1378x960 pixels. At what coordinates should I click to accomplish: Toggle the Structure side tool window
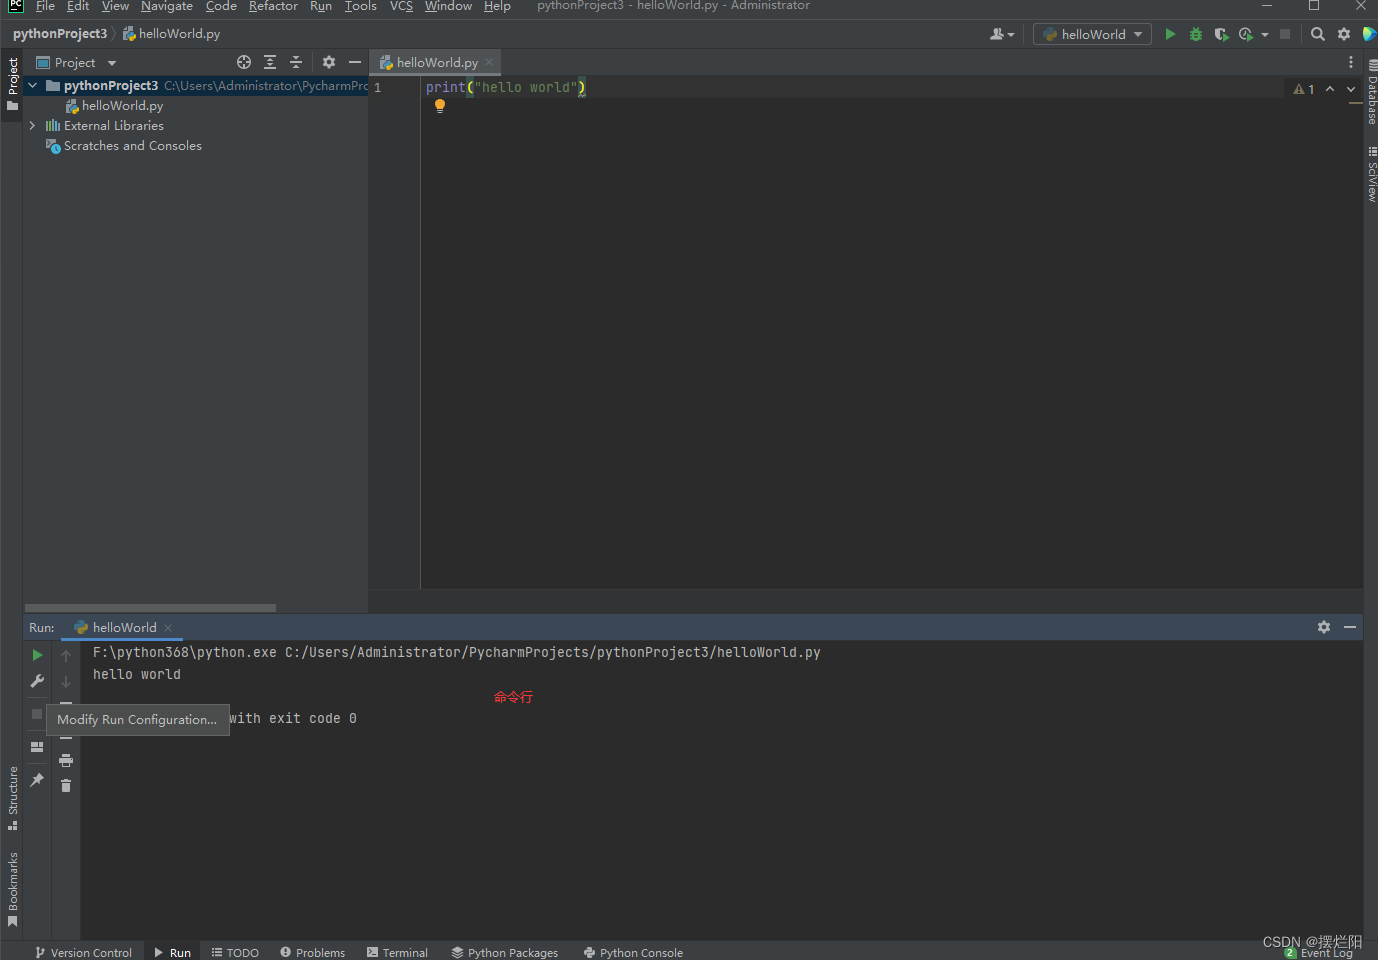12,798
